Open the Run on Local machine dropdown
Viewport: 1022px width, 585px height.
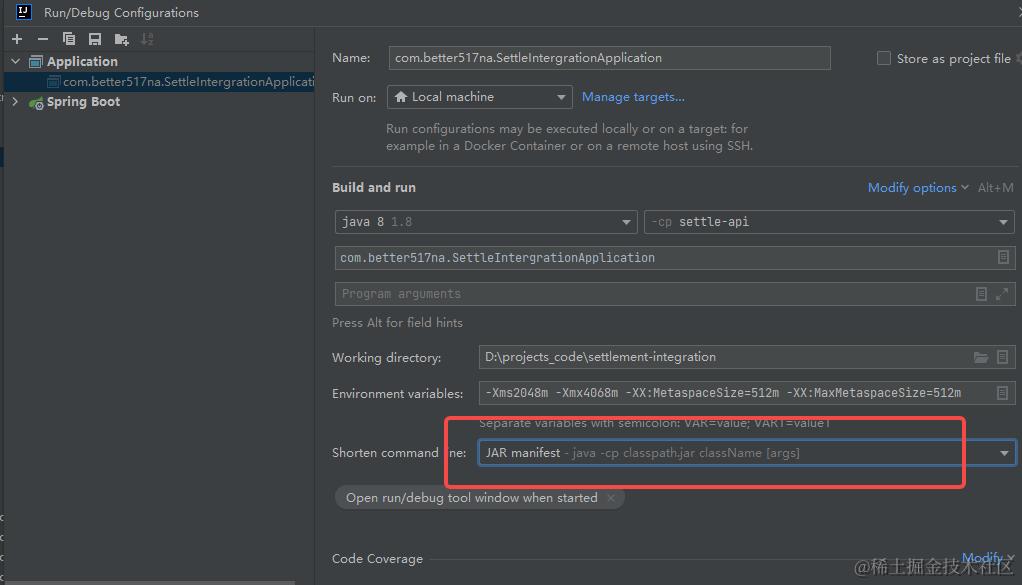pos(561,97)
